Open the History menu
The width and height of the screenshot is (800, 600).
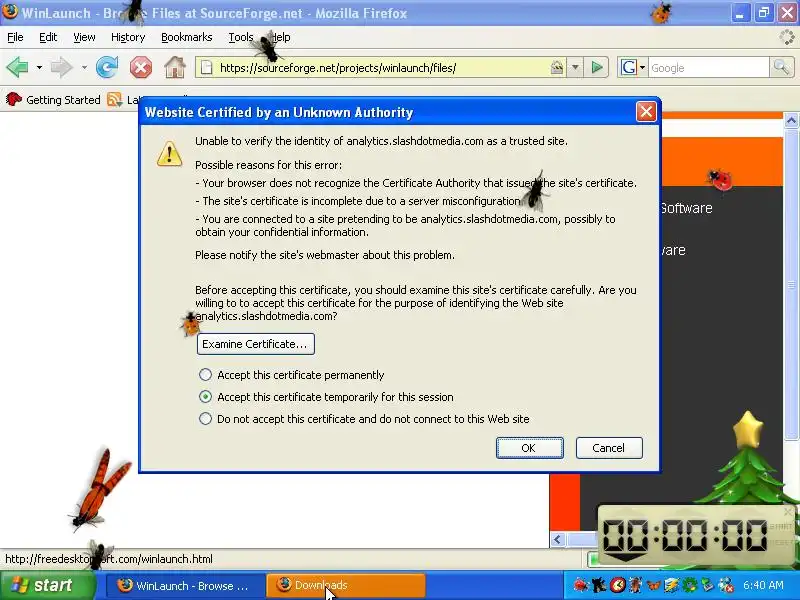(x=128, y=37)
